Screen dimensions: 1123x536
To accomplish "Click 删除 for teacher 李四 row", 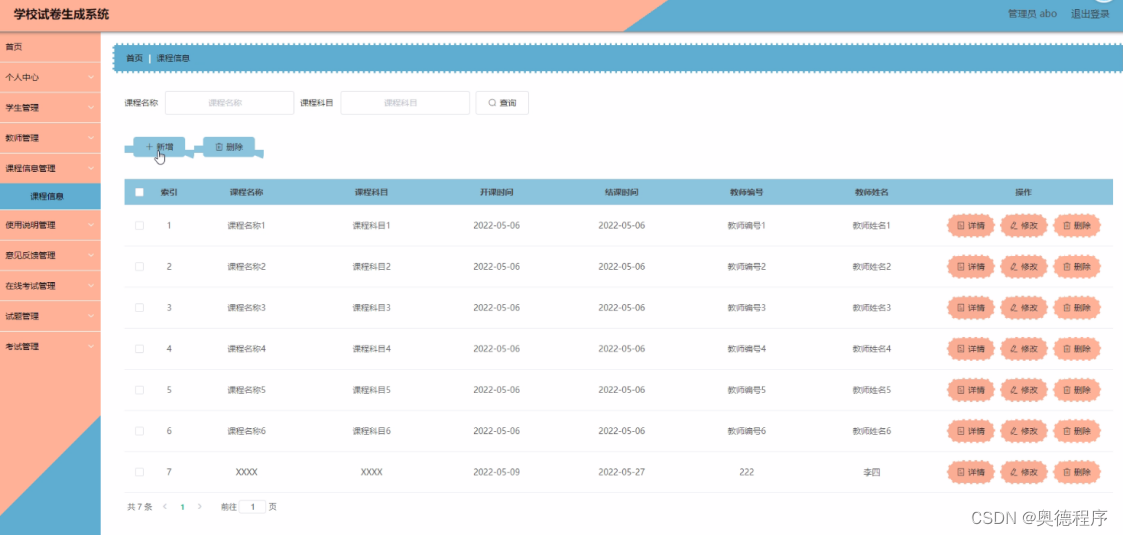I will (1076, 472).
